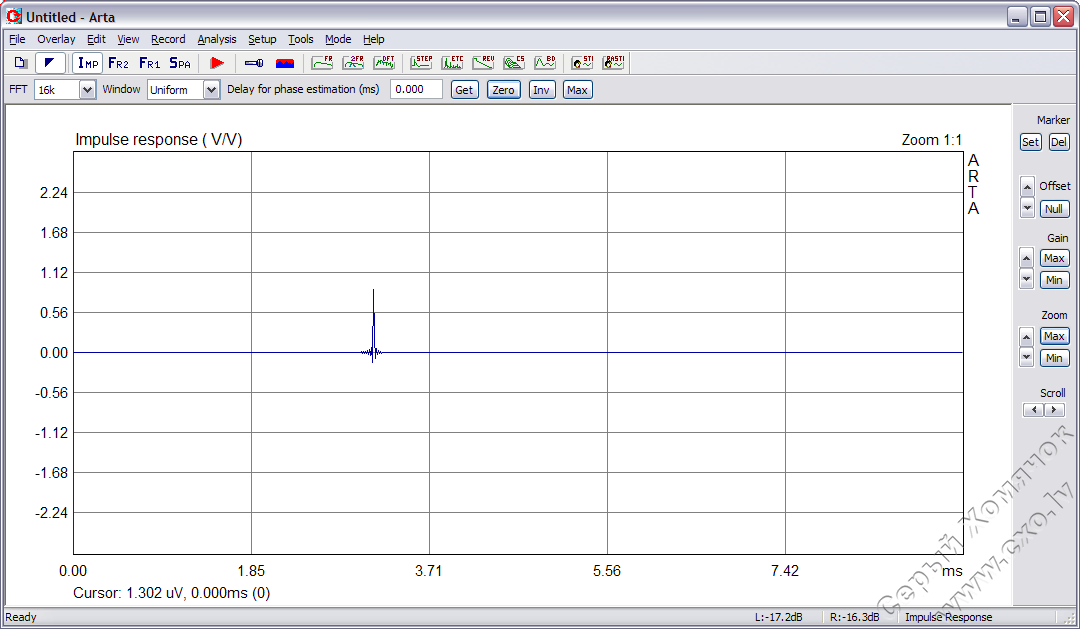Viewport: 1080px width, 629px height.
Task: Click the 'Zoom 1:1' label
Action: (x=931, y=140)
